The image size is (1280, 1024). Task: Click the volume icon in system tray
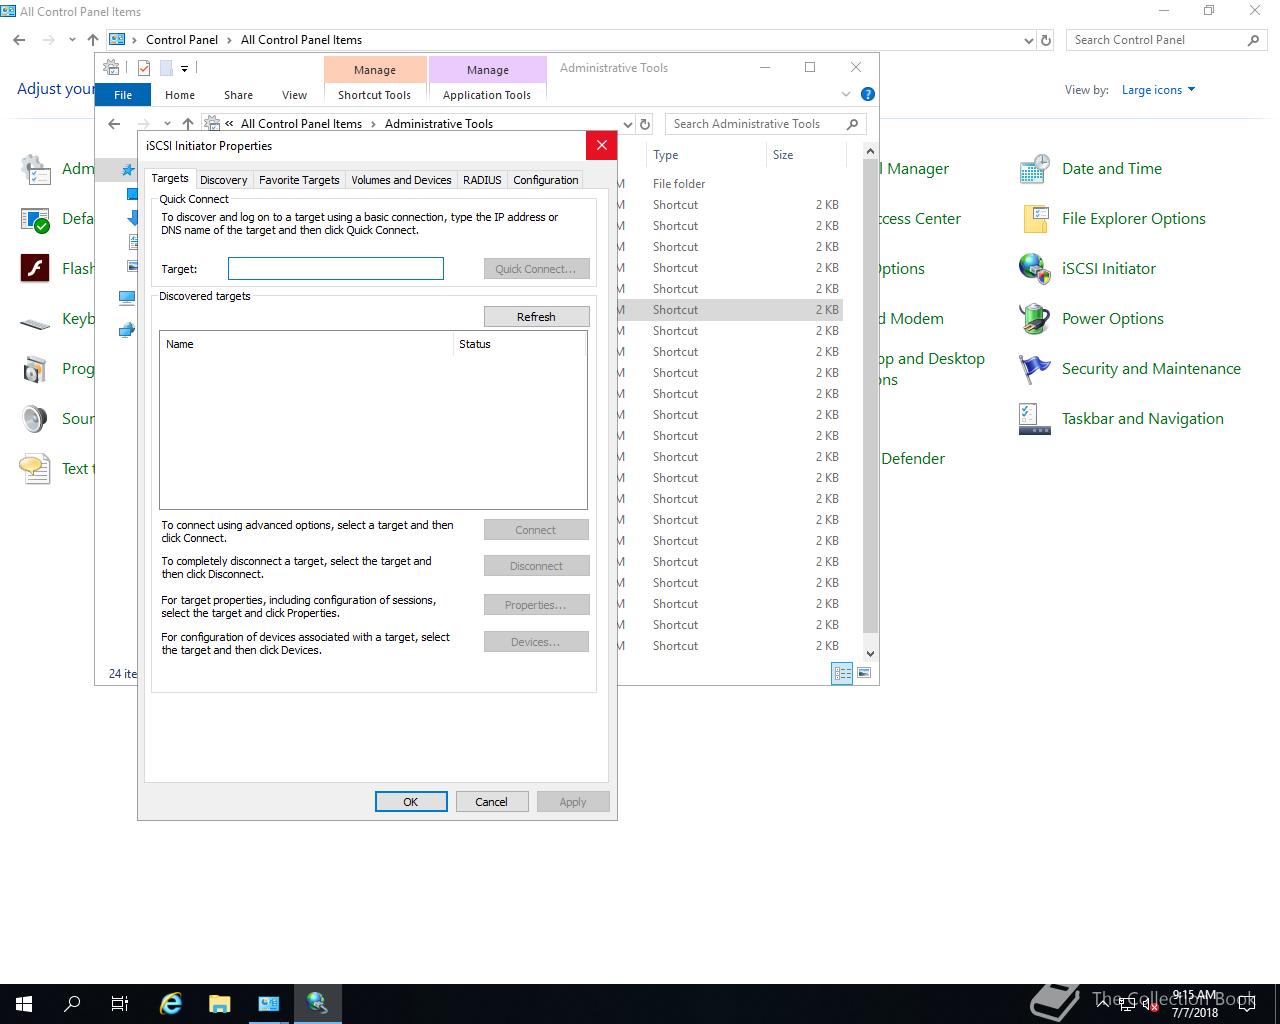click(1149, 1004)
